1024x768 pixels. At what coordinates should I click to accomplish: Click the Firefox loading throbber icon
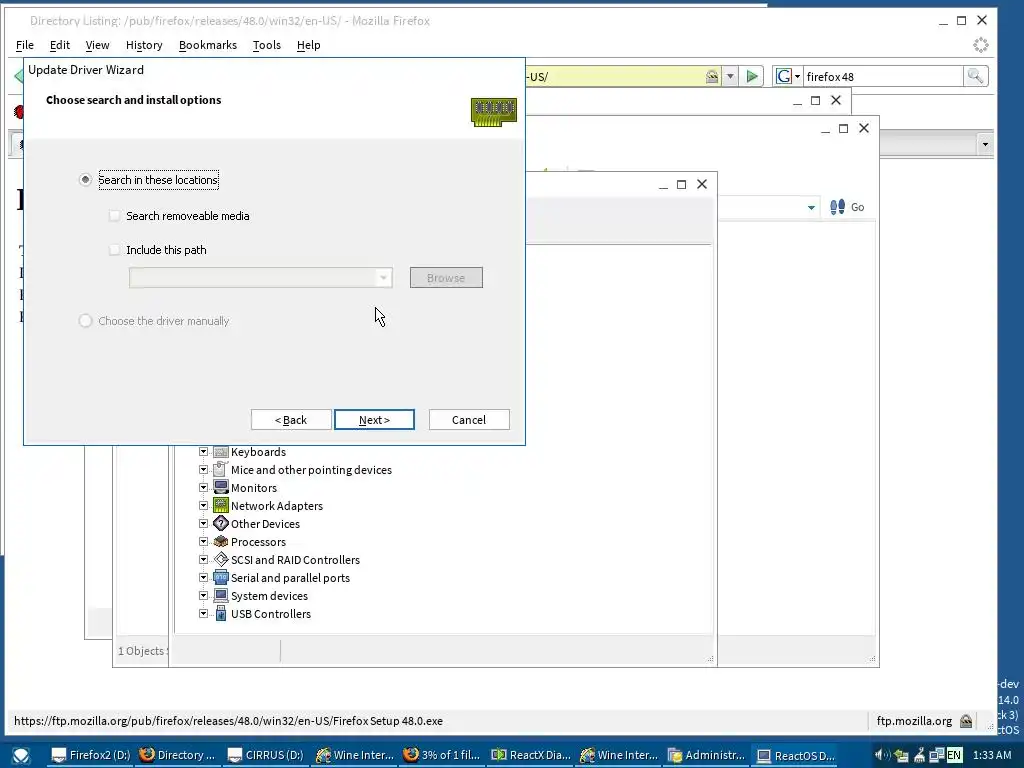981,45
